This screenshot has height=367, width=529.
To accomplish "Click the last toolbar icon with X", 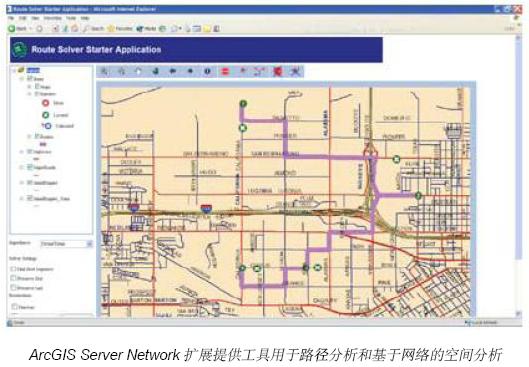I will [296, 71].
